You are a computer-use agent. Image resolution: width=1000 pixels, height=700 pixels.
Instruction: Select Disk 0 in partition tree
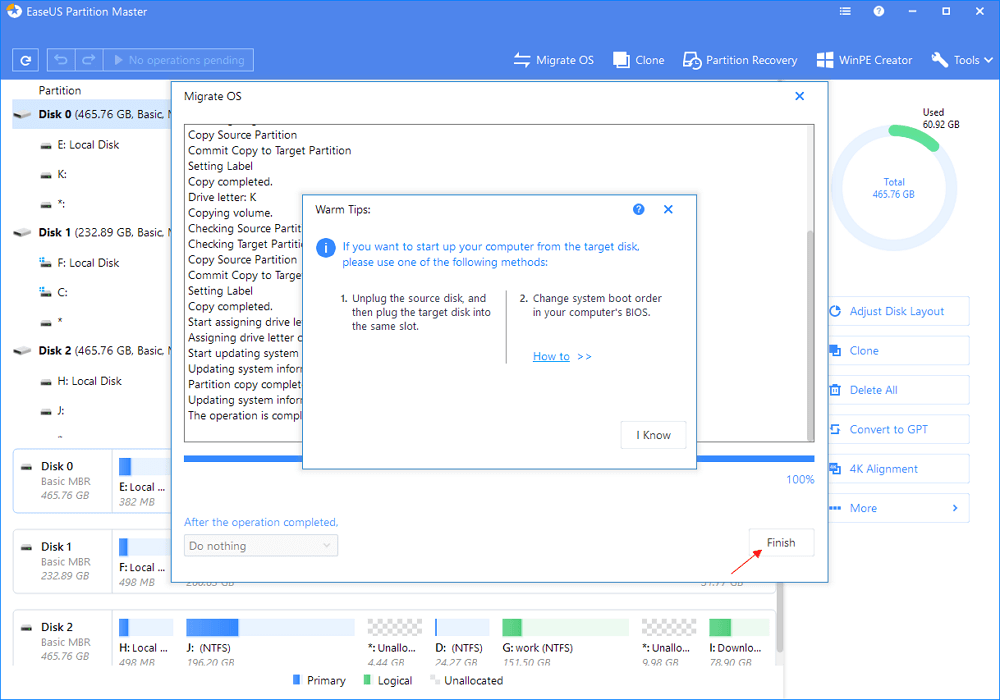pyautogui.click(x=92, y=114)
